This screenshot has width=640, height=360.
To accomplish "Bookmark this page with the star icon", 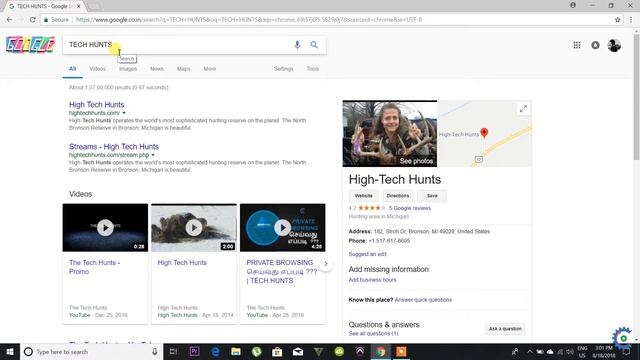I will tap(618, 20).
